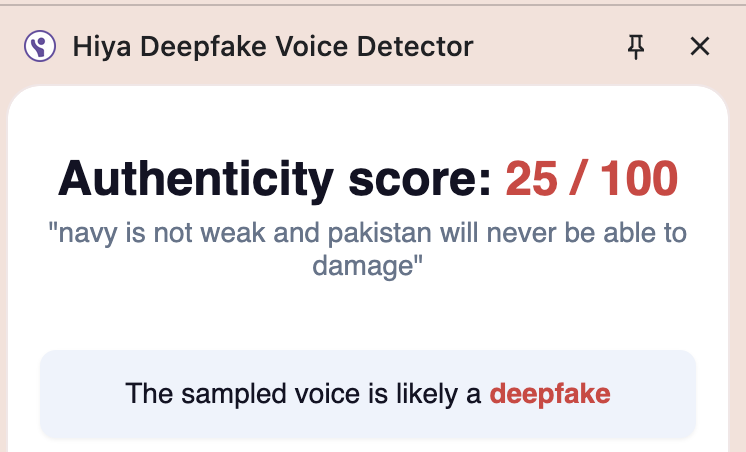Click the red number 100
This screenshot has width=746, height=452.
641,180
